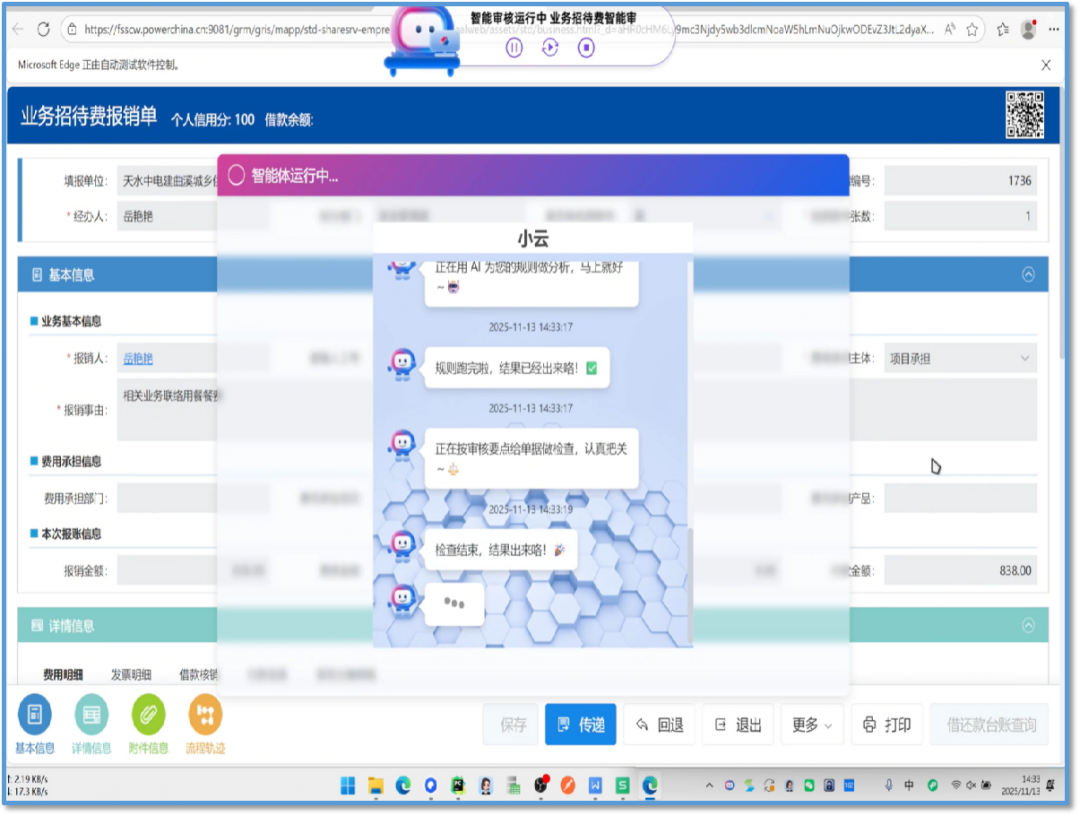Open the taskbar clock and date
Viewport: 1080px width, 816px height.
[x=1021, y=786]
